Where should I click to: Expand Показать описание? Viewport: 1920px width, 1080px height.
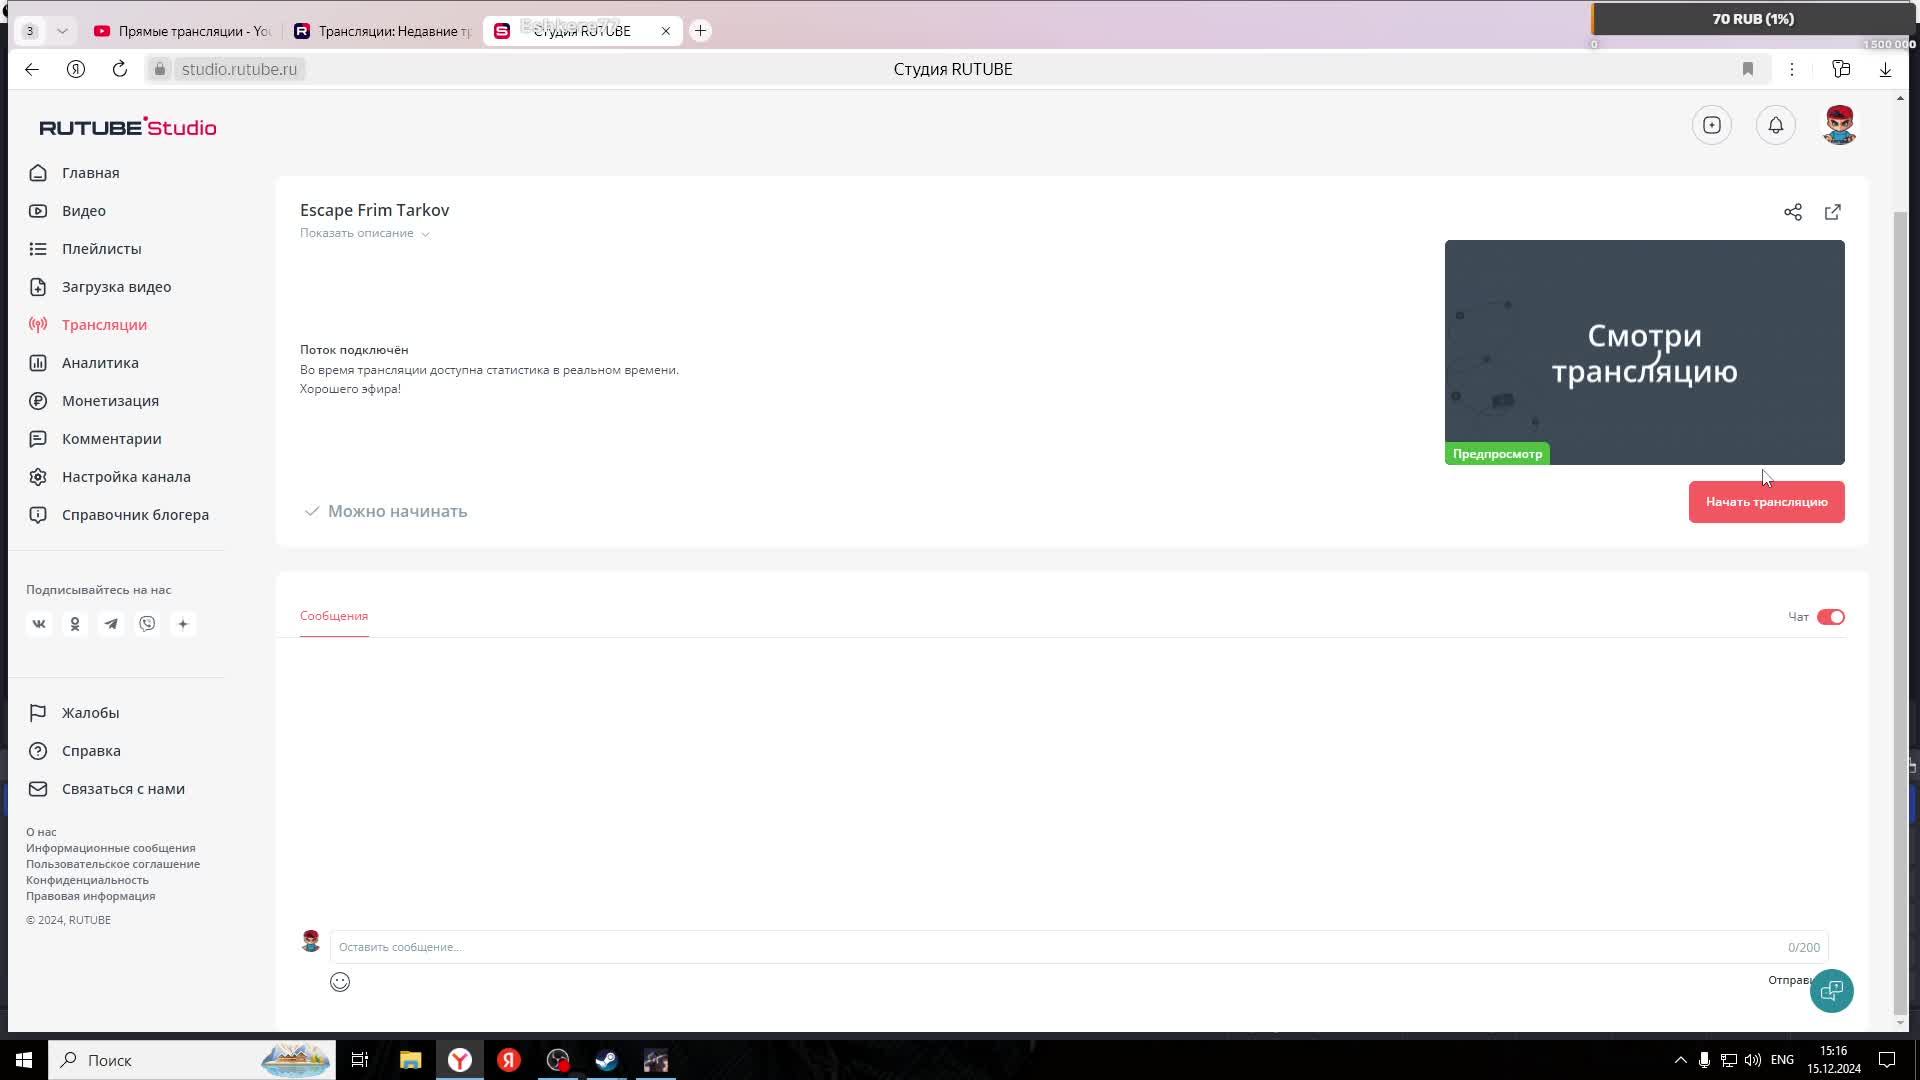point(364,233)
